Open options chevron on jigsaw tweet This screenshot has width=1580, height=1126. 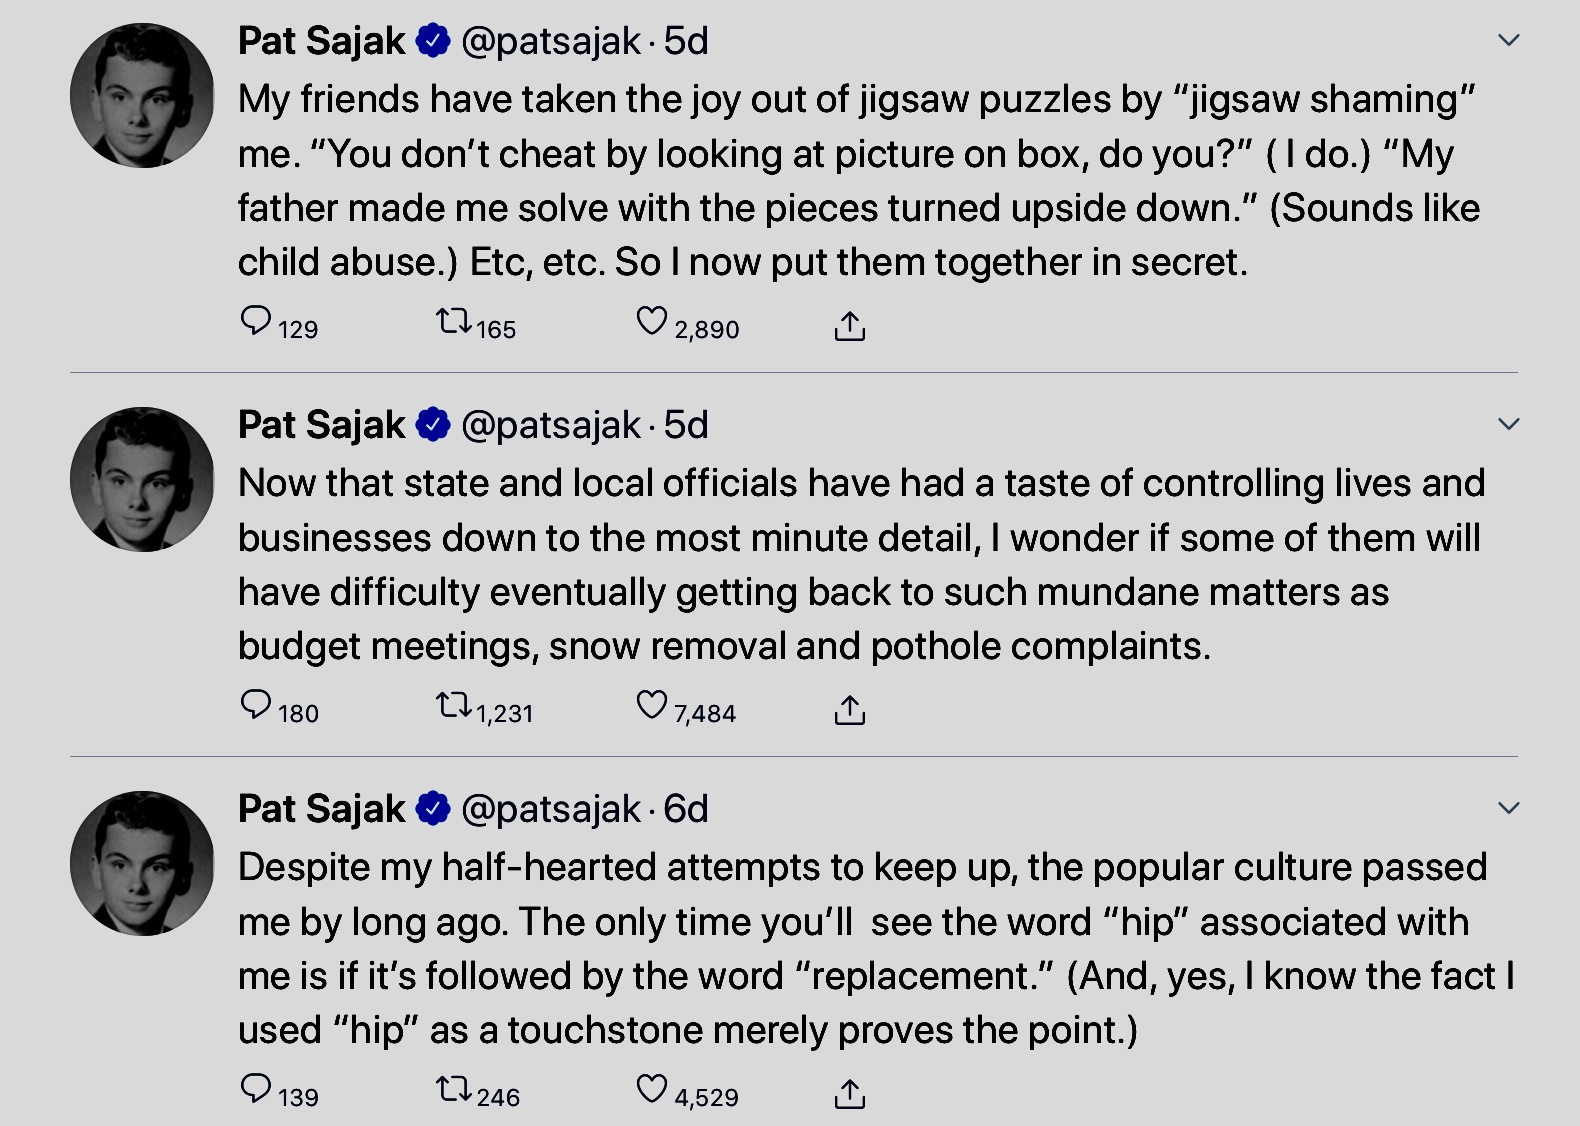1508,41
